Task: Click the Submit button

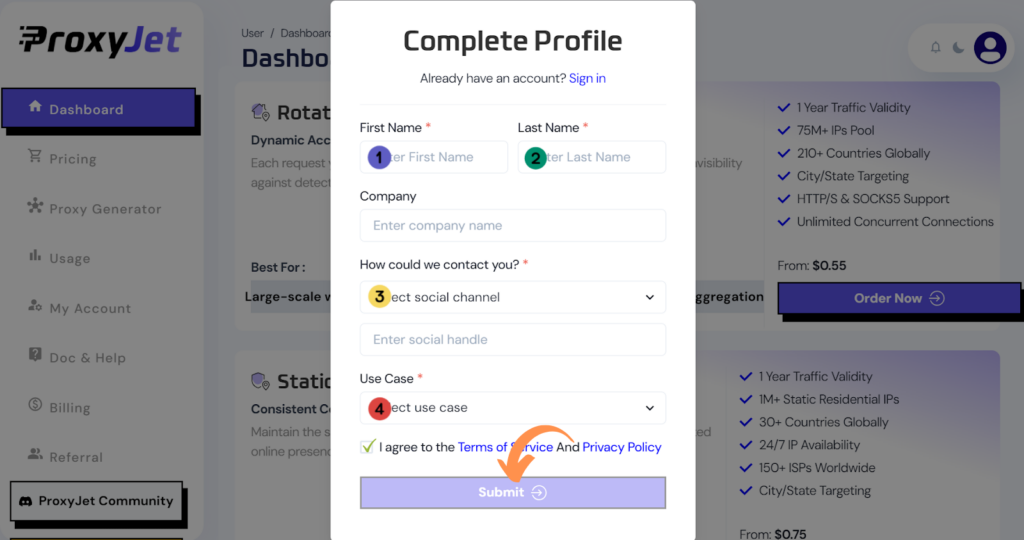Action: tap(513, 492)
